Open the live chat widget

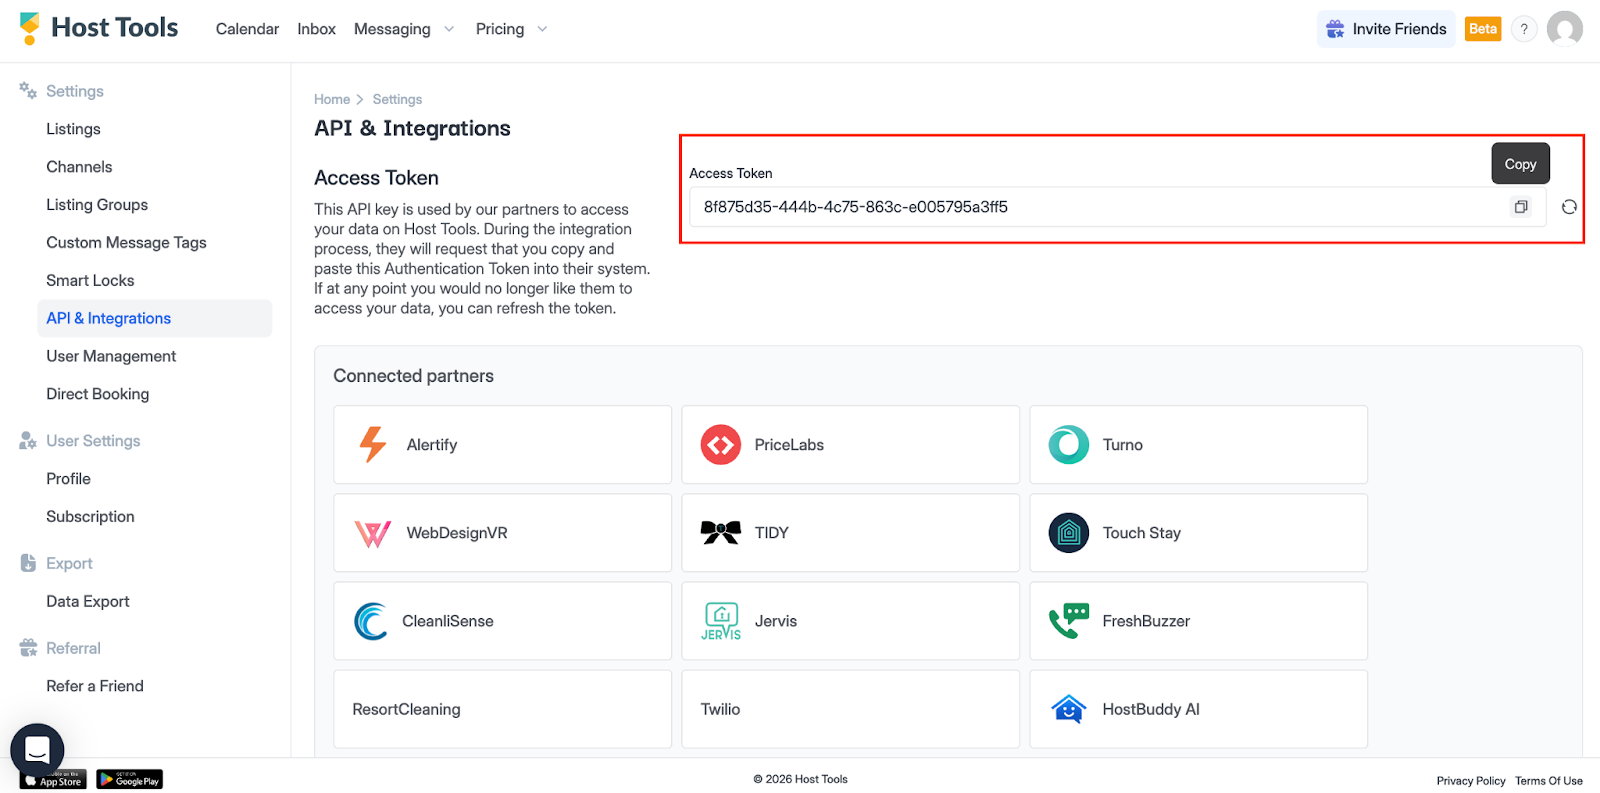(37, 749)
